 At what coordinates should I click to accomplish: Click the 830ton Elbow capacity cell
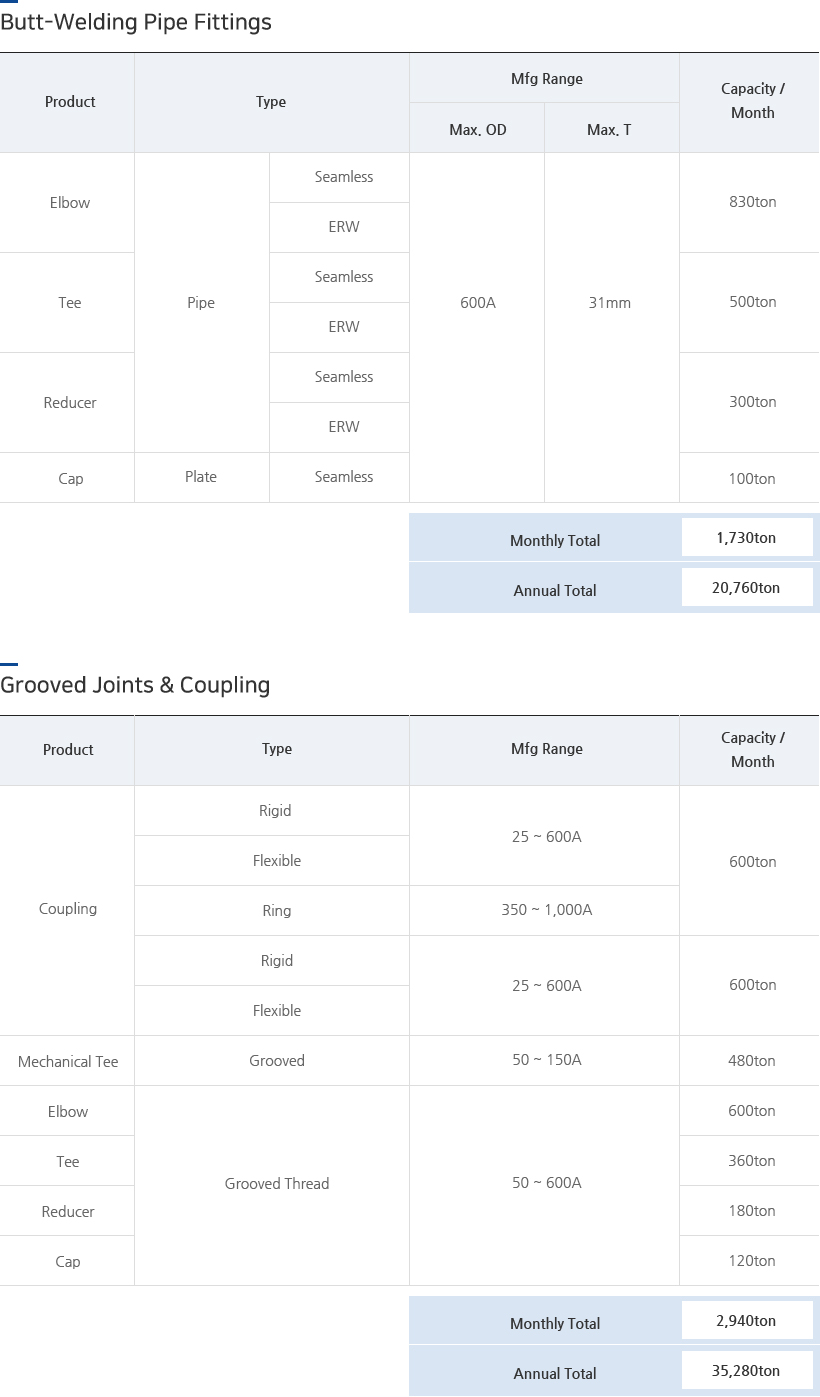pos(752,202)
